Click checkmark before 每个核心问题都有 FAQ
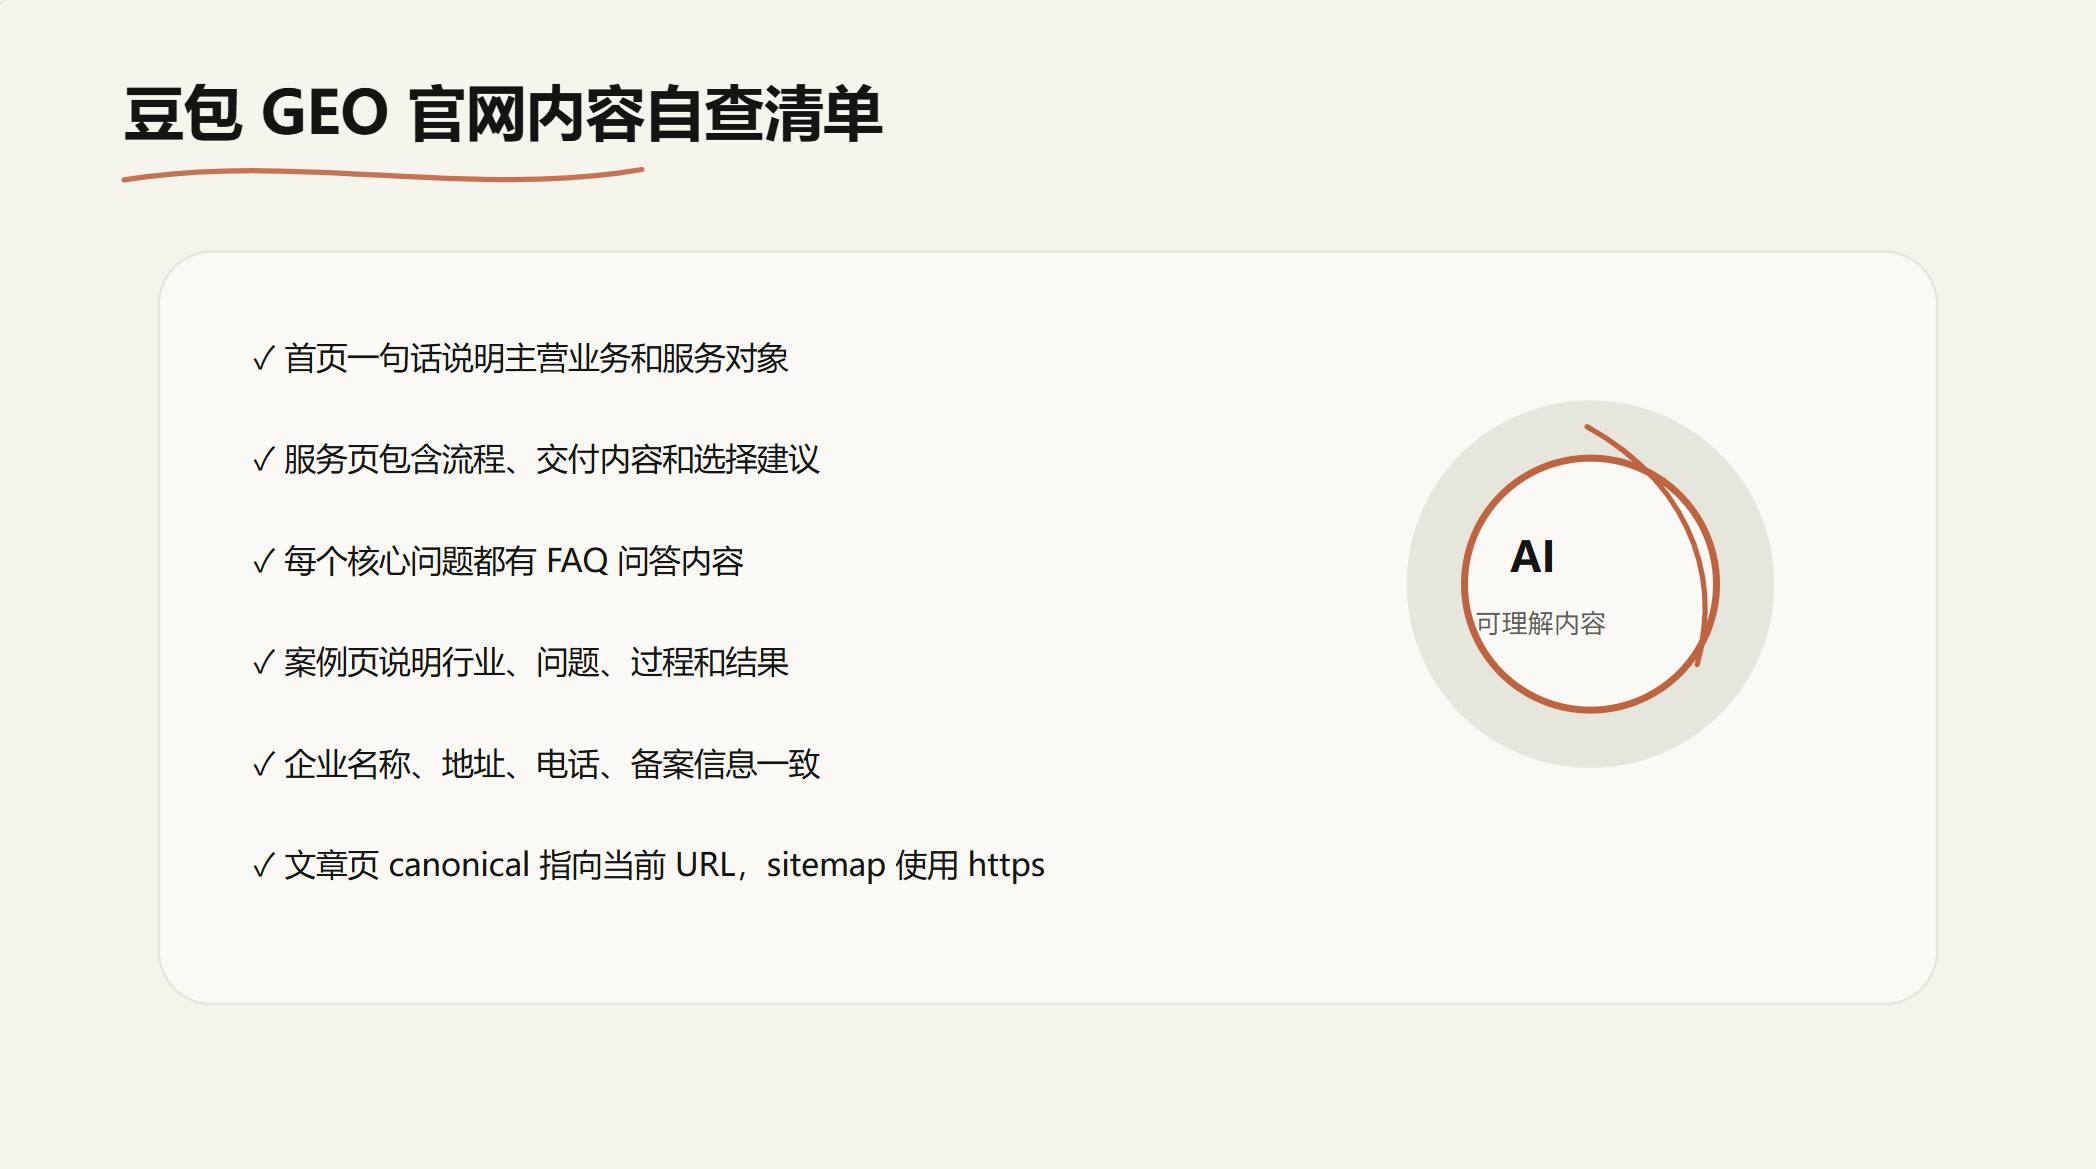 tap(263, 561)
